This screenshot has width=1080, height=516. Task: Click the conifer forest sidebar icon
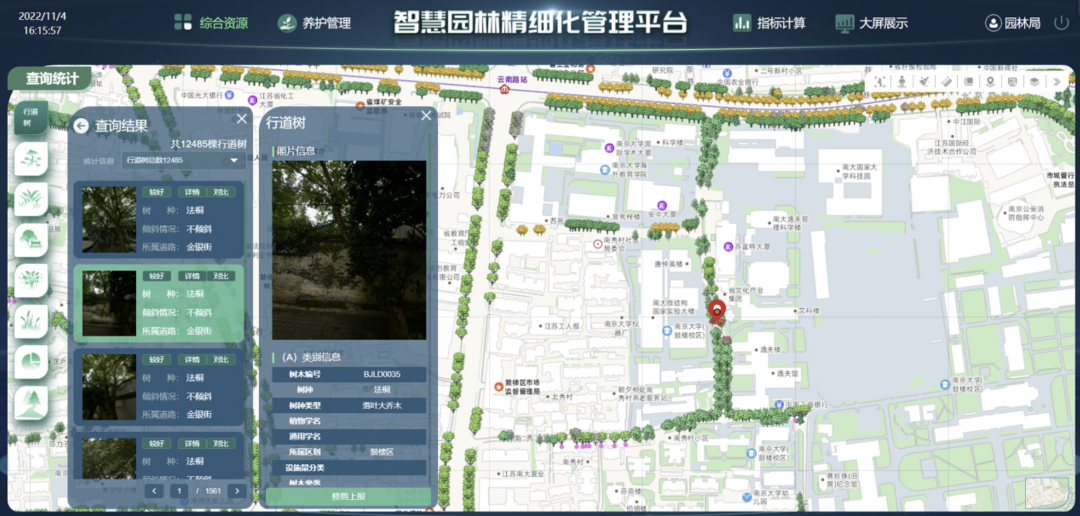pos(31,403)
